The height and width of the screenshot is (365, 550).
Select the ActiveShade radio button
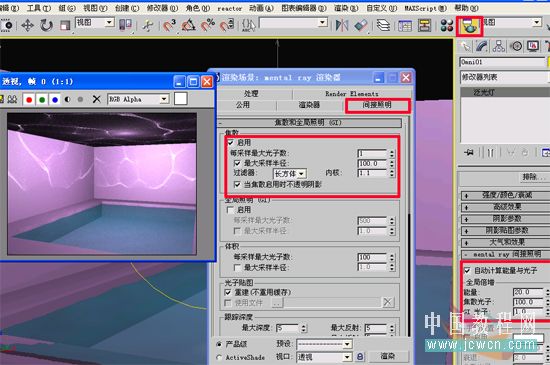pos(219,357)
